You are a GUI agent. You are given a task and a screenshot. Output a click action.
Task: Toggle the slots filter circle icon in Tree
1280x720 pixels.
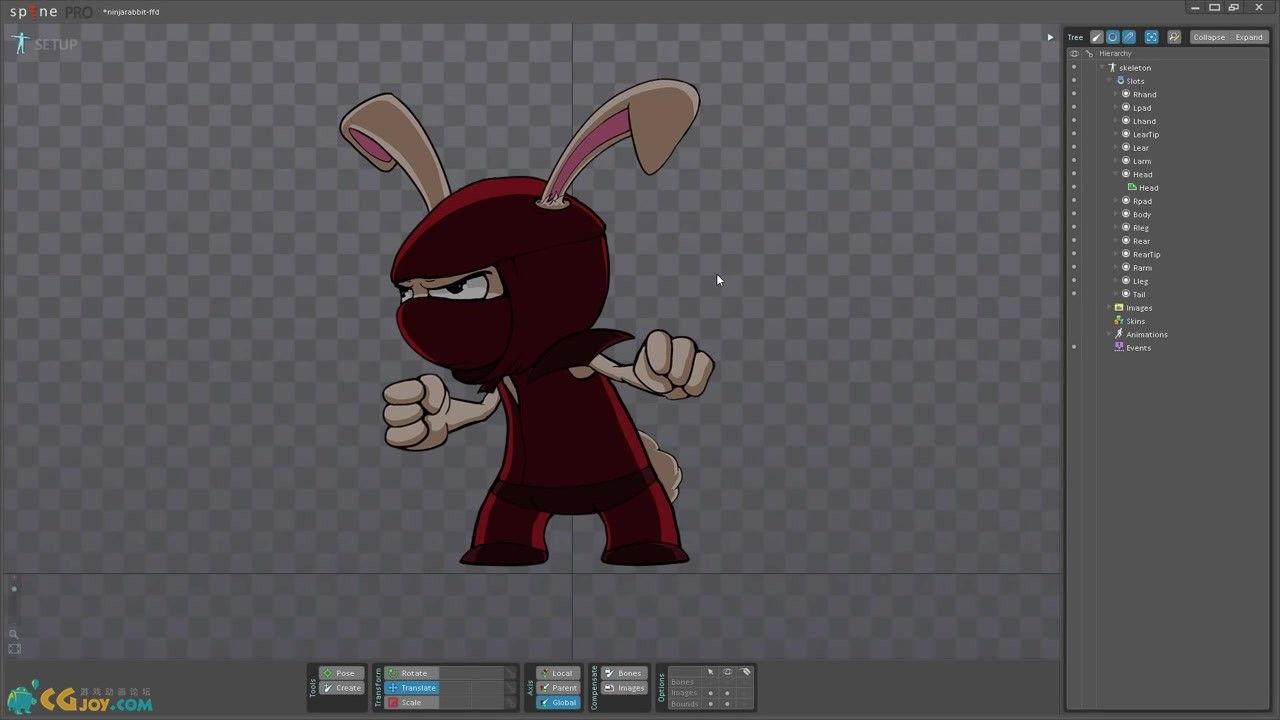click(x=1113, y=37)
